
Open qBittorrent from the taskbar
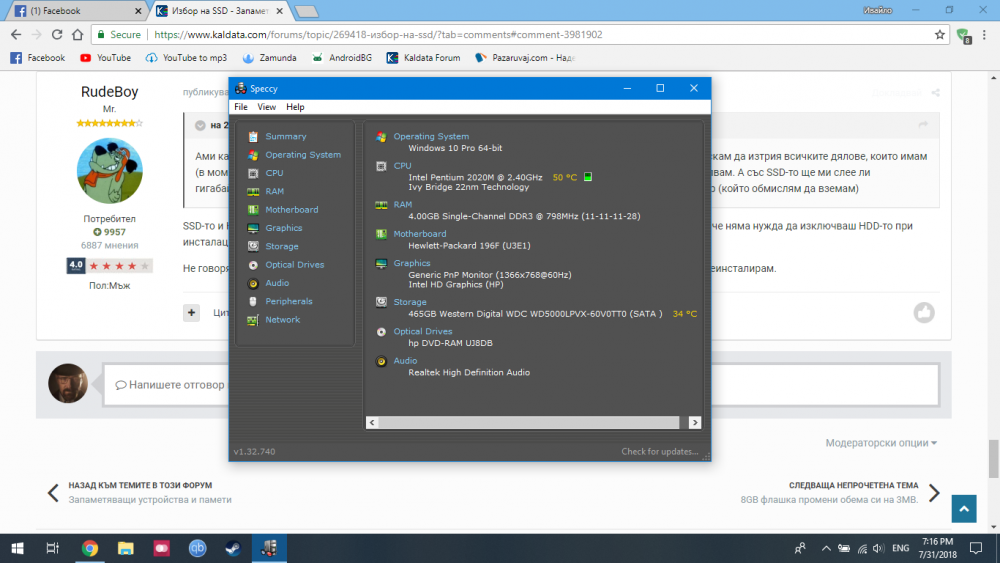point(197,548)
